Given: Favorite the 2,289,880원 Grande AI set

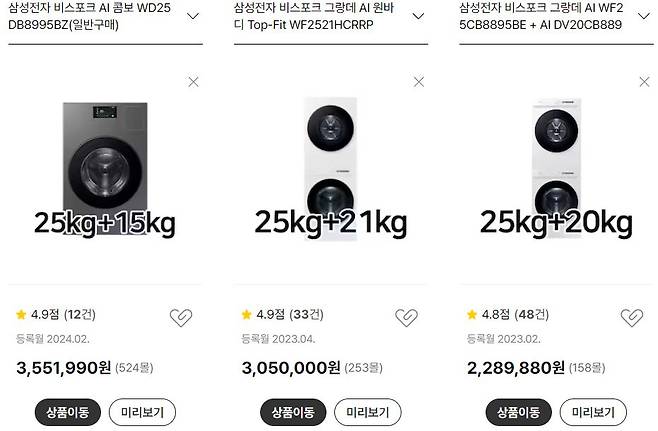Looking at the screenshot, I should tap(631, 317).
